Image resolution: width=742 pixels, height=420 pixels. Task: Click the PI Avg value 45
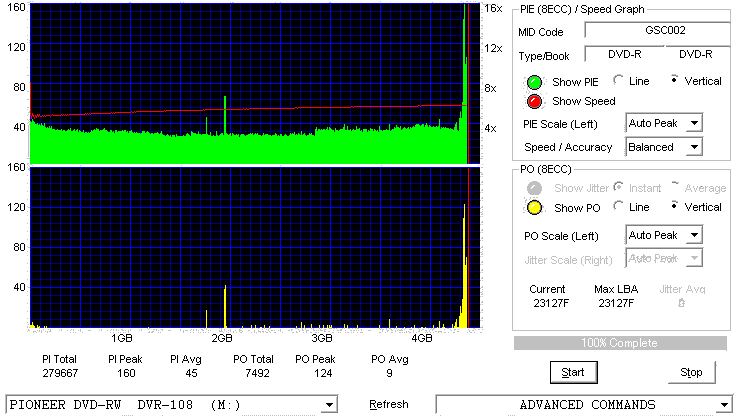click(x=191, y=373)
